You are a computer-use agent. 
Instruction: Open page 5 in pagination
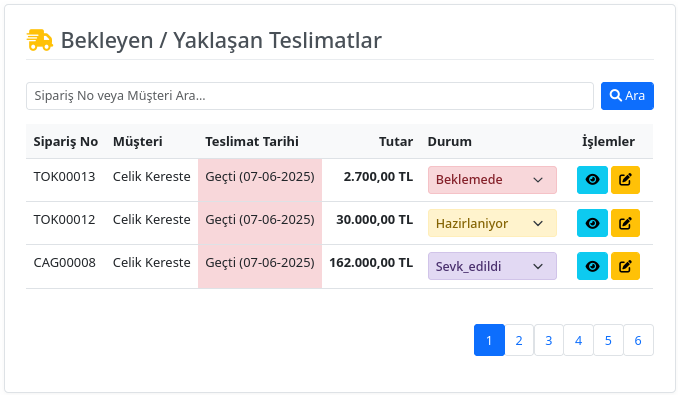tap(608, 340)
